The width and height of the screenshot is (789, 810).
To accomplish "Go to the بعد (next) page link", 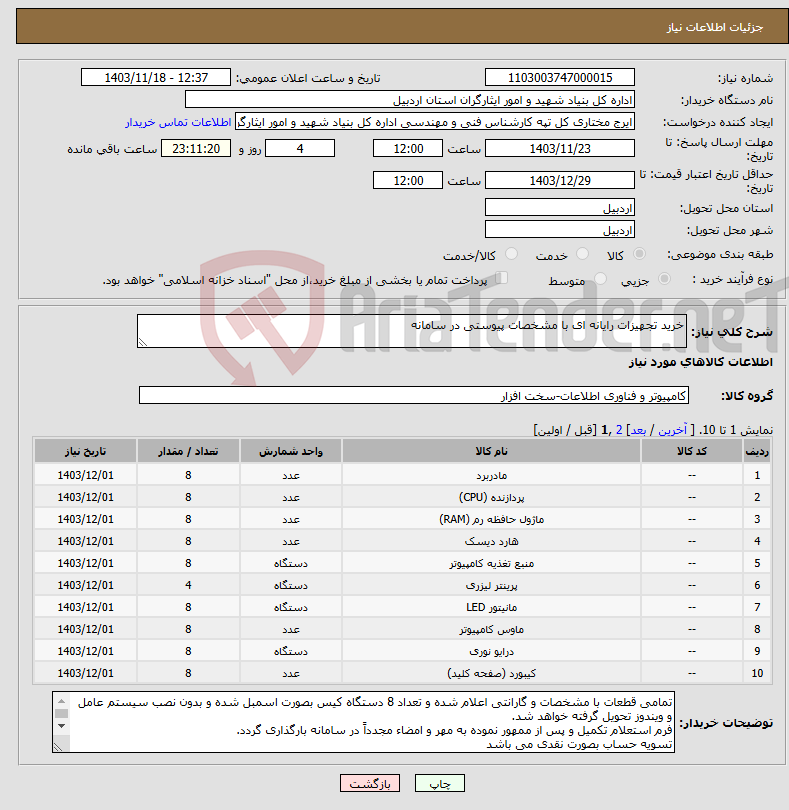I will pos(638,430).
